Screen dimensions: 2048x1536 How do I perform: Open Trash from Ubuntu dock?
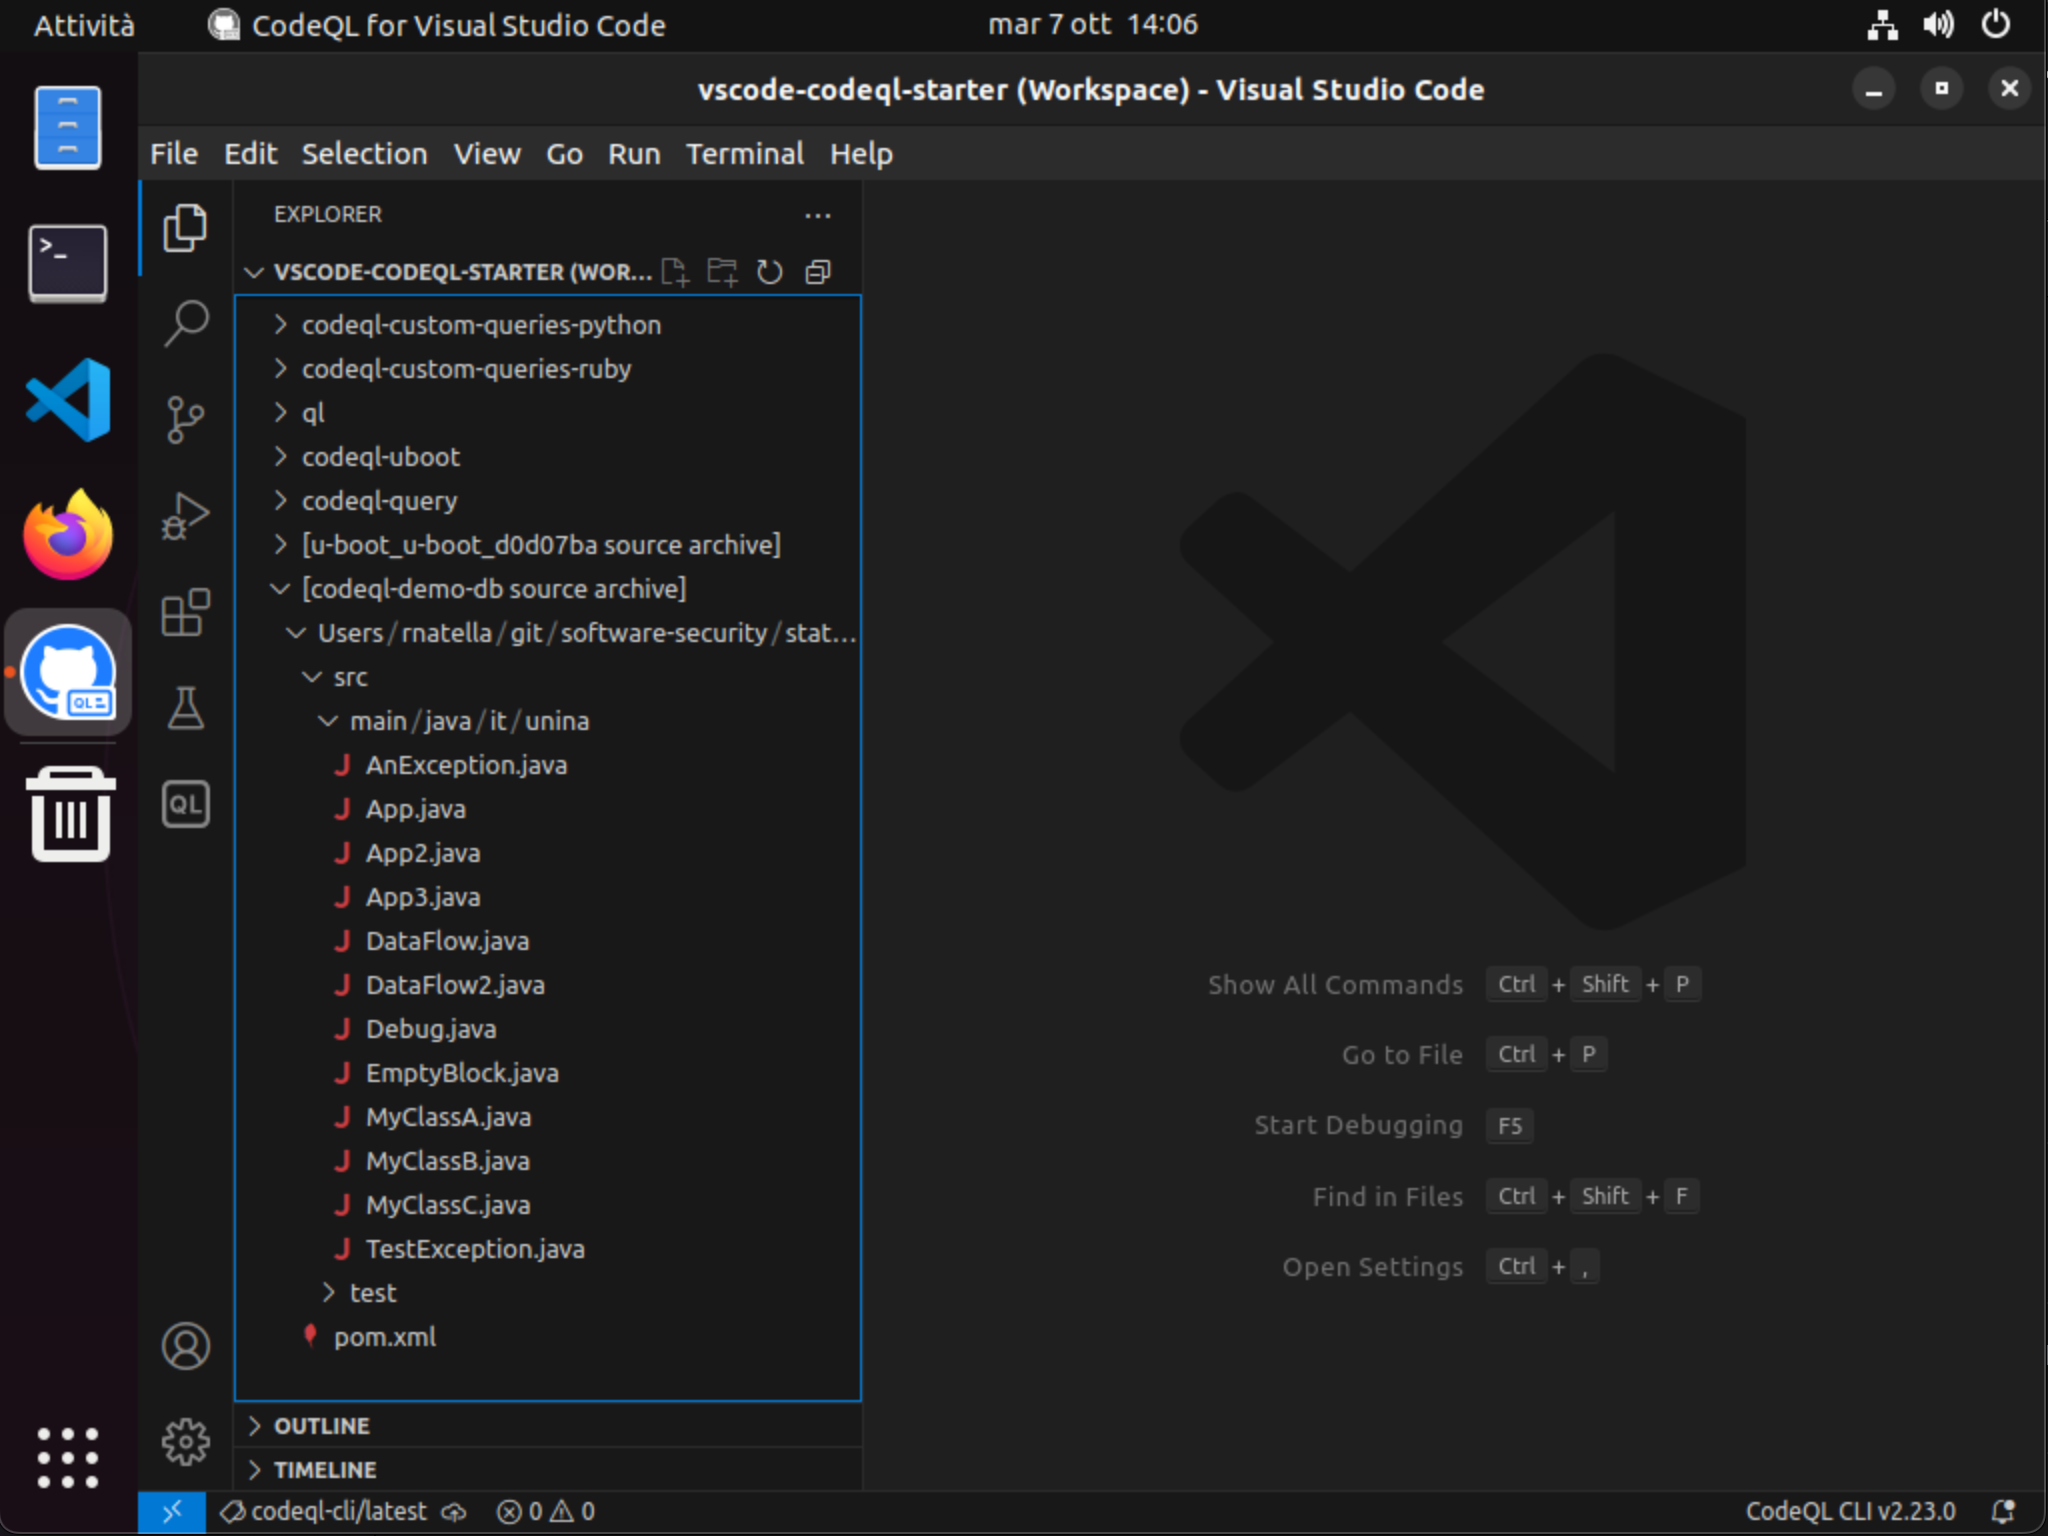[x=68, y=814]
